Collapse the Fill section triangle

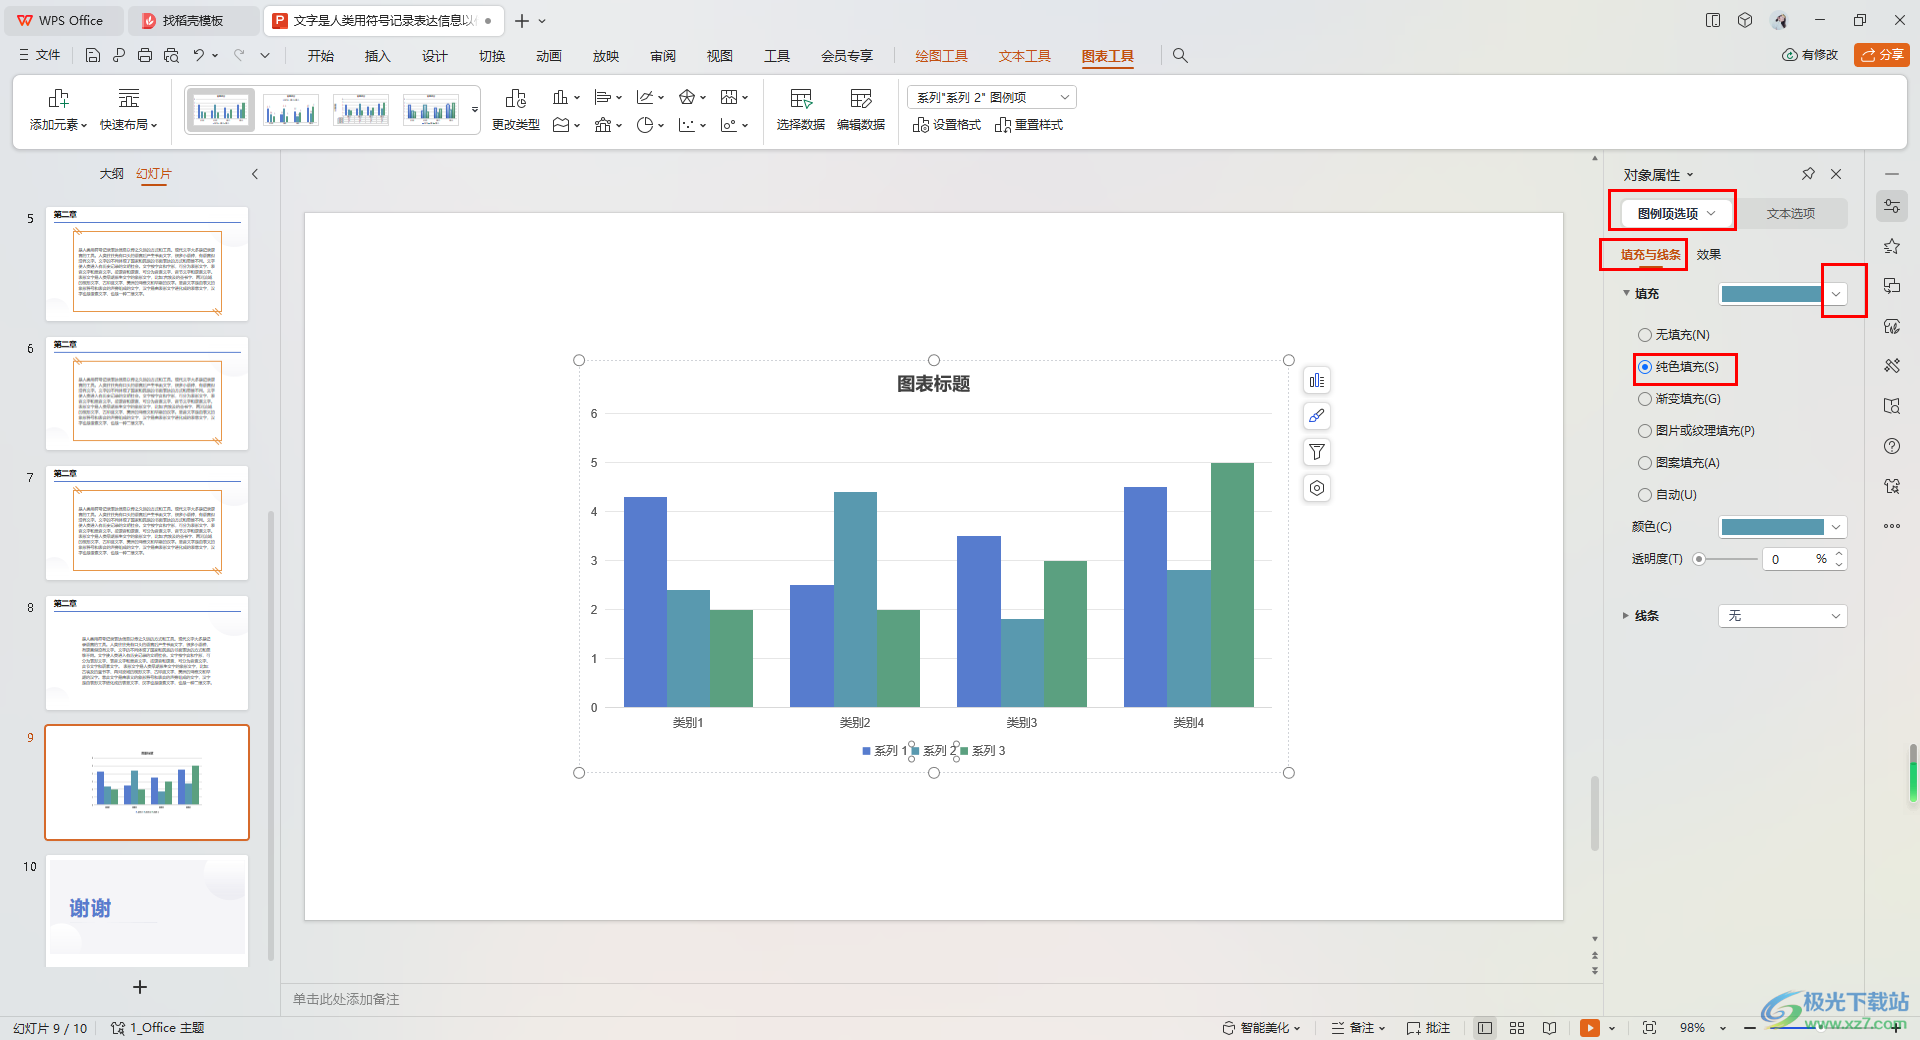pyautogui.click(x=1626, y=294)
